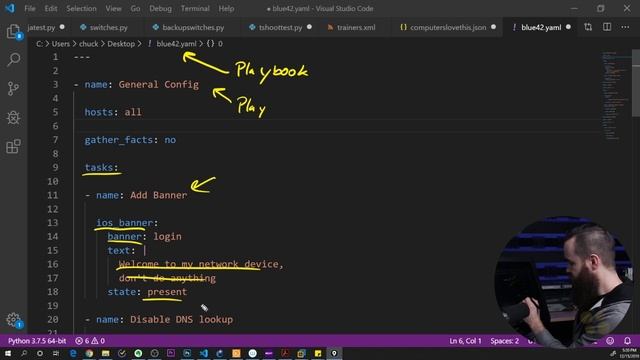Click the 'name: Disable DNS lookup' line

pyautogui.click(x=159, y=319)
